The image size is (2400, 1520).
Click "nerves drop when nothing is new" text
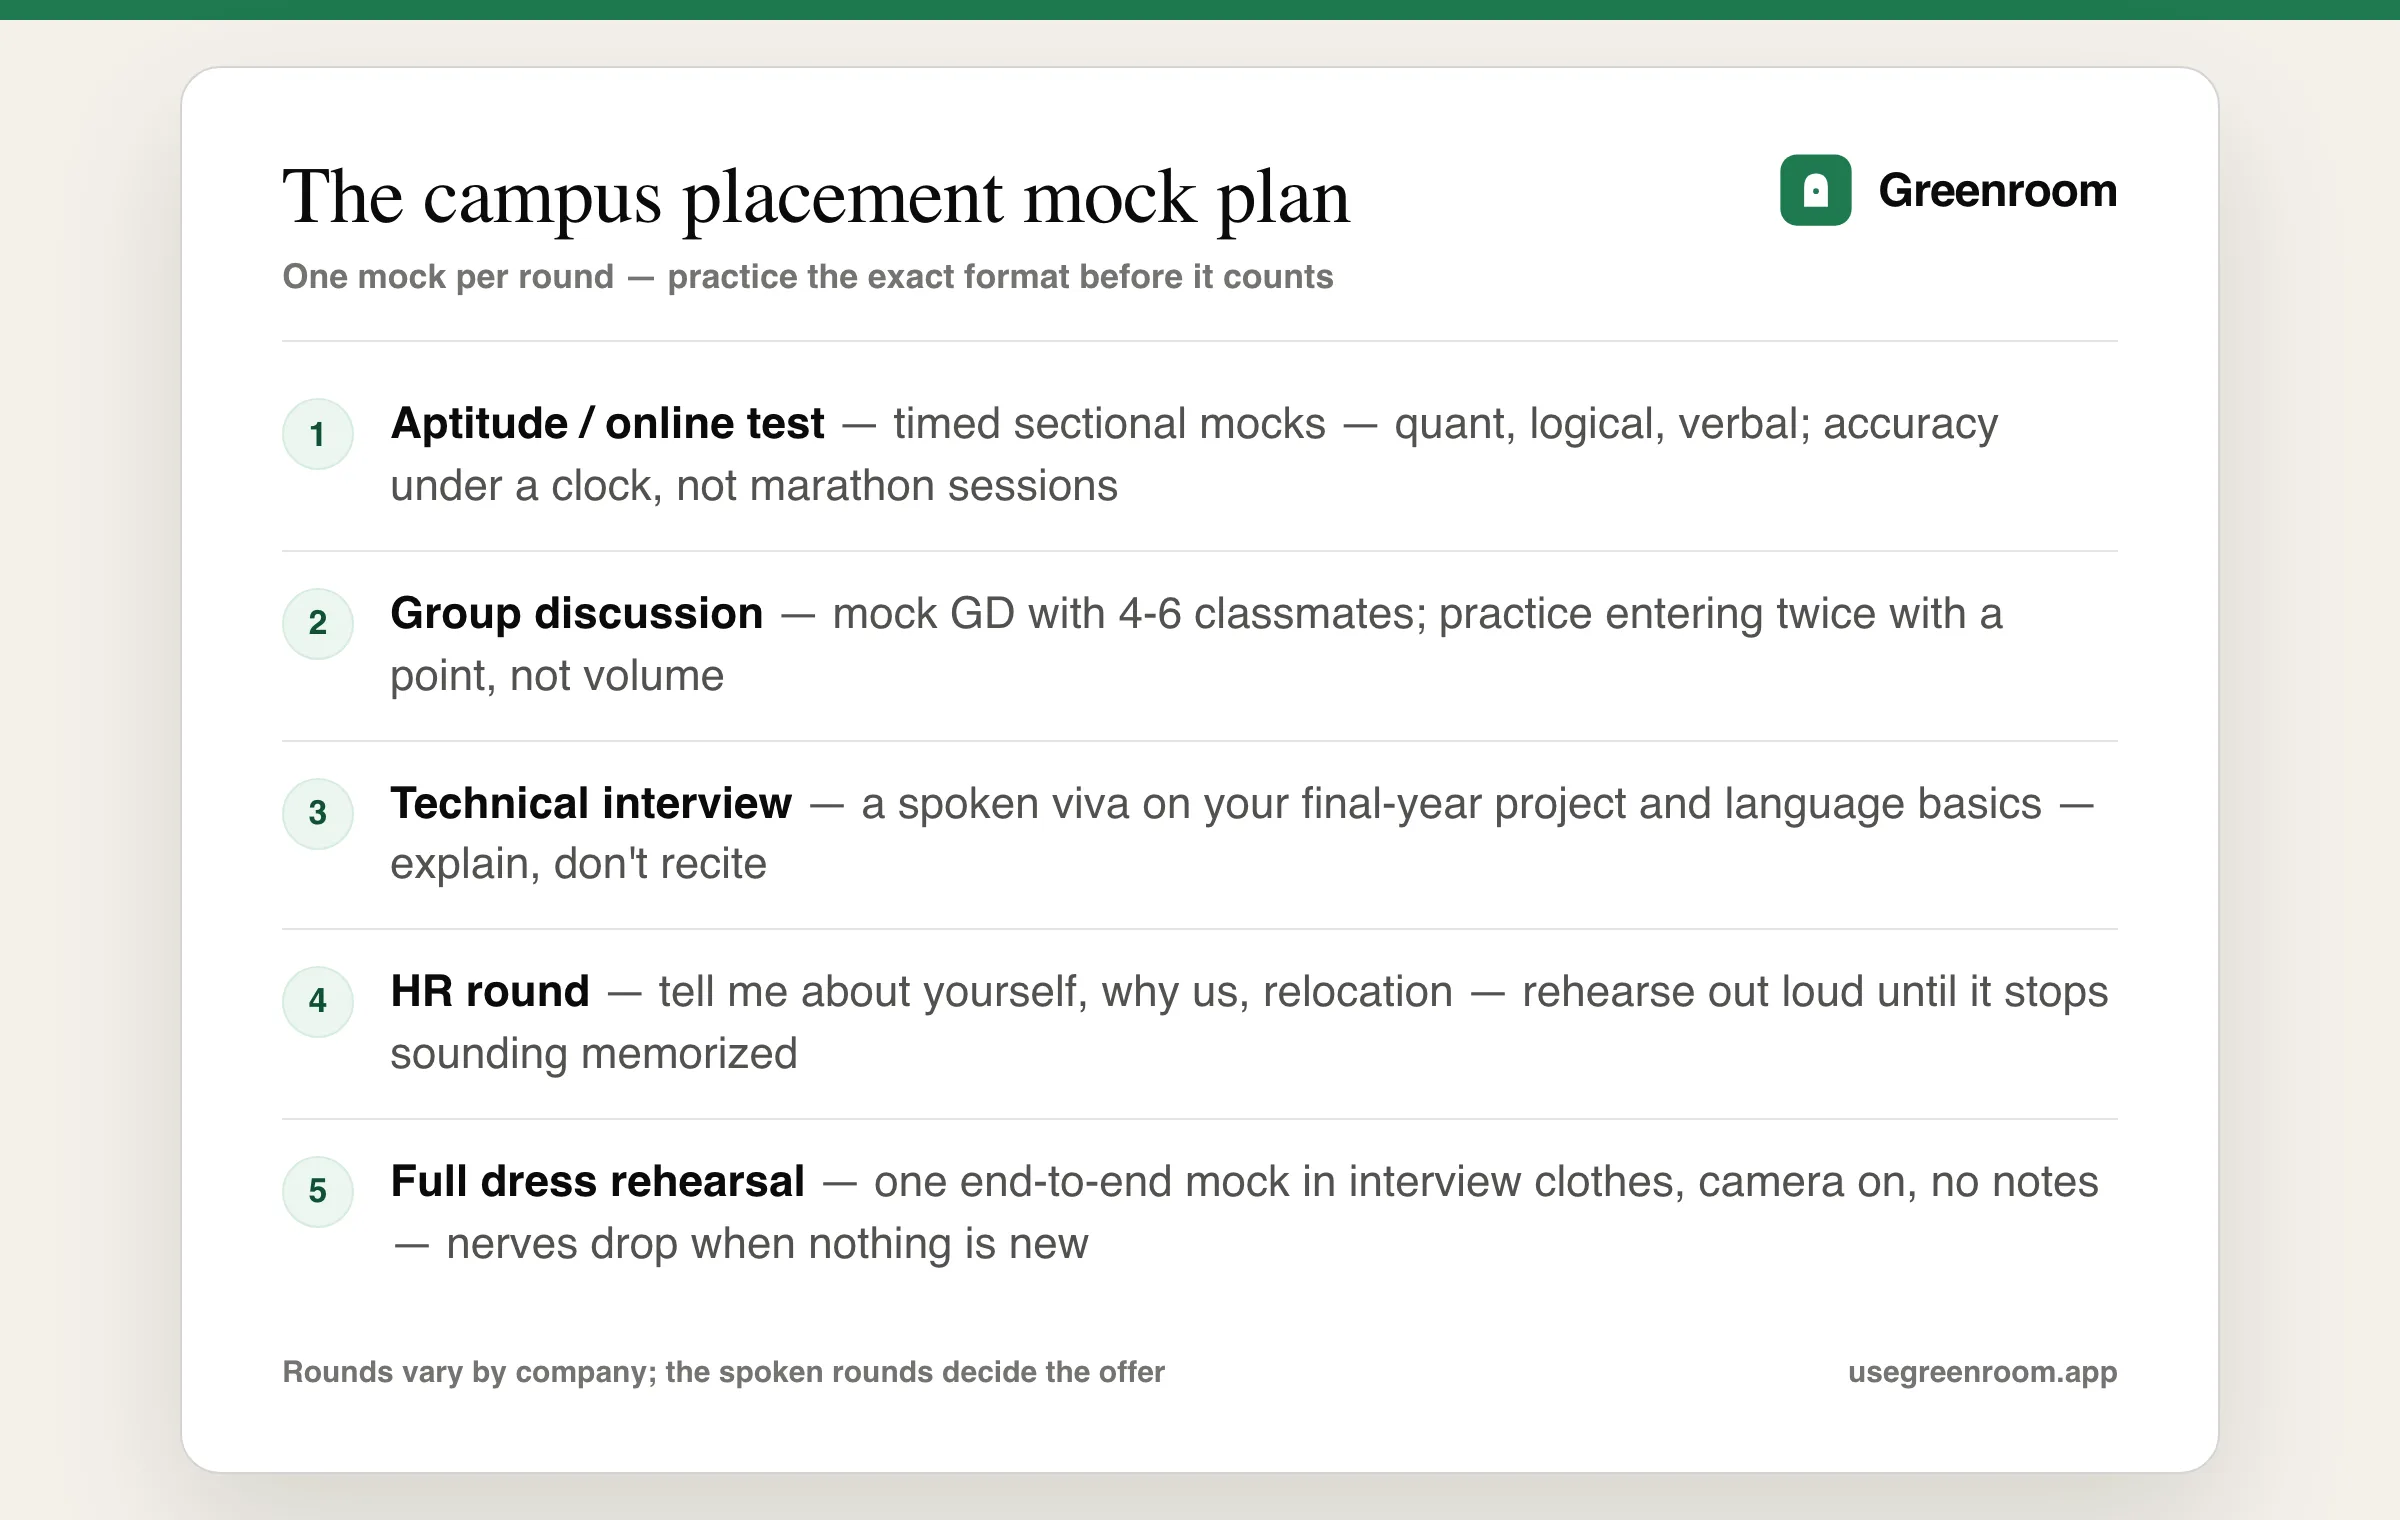point(767,1244)
